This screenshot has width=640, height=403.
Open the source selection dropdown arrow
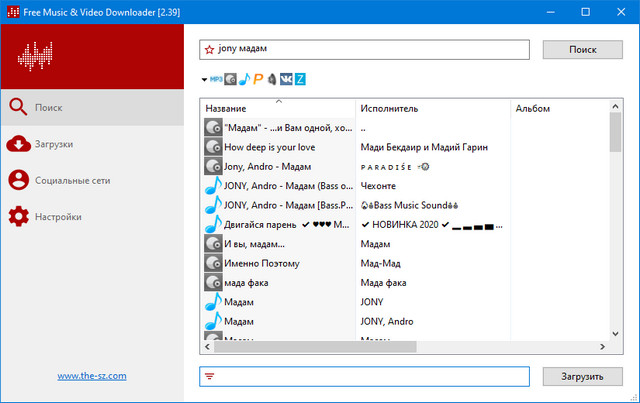(203, 79)
